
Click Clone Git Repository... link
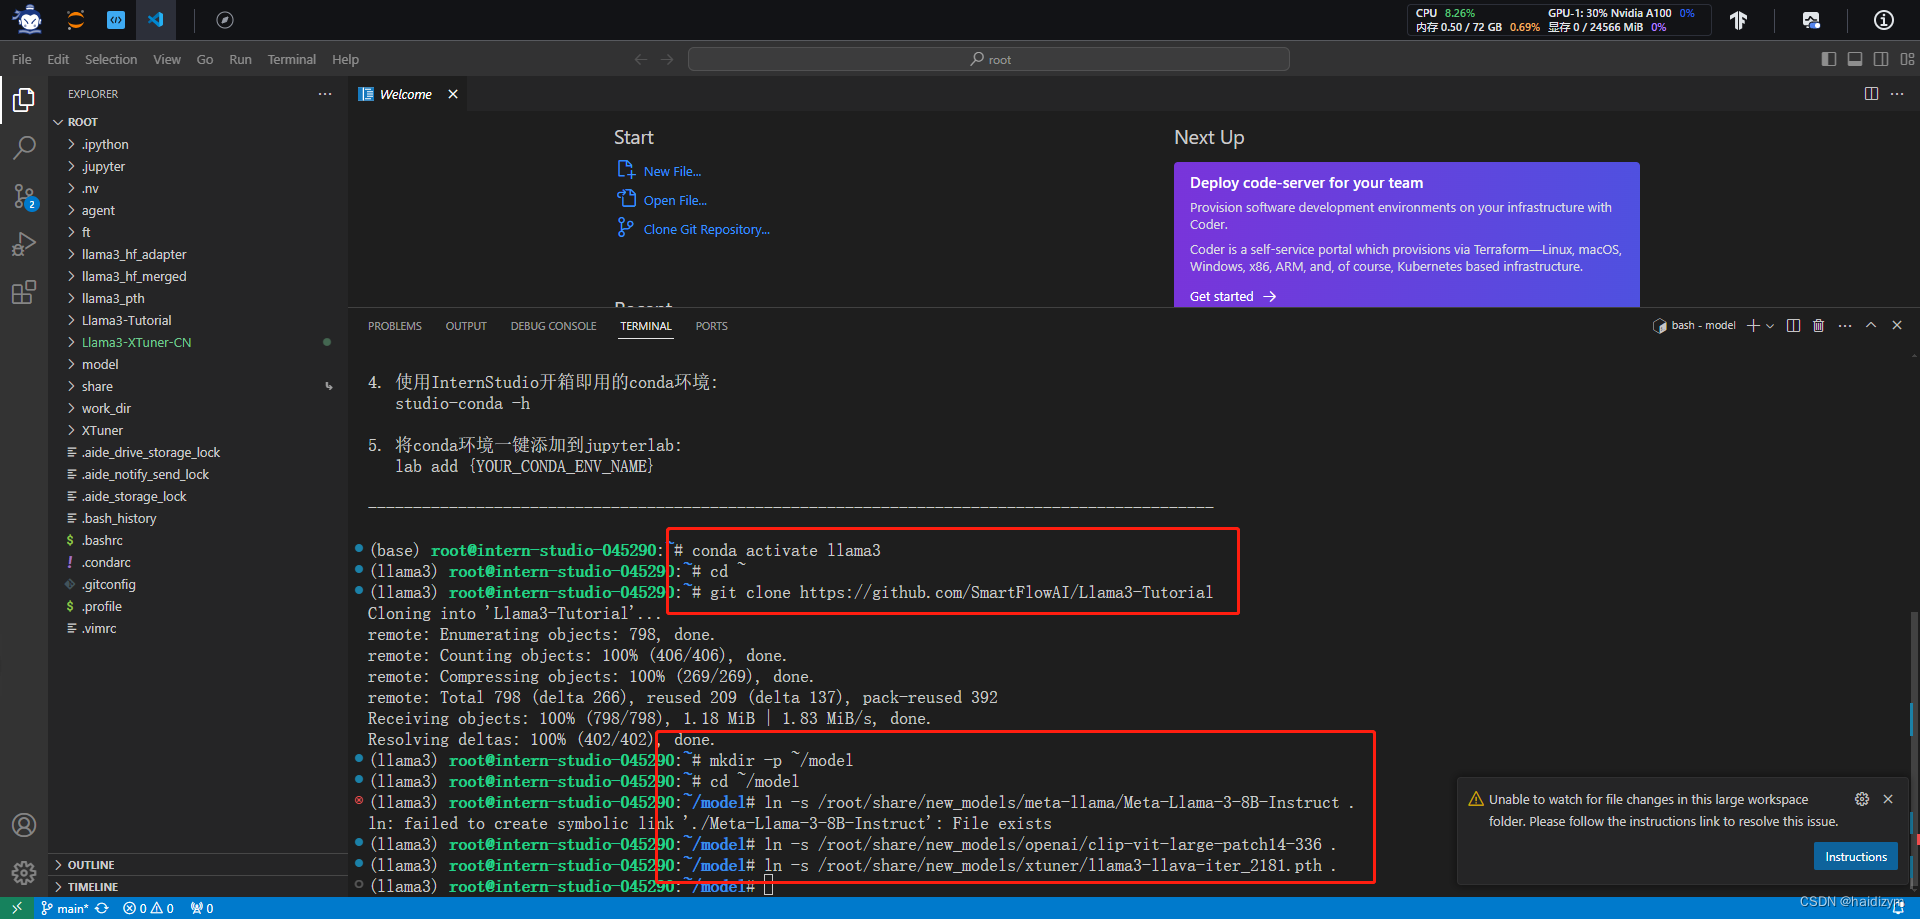707,229
